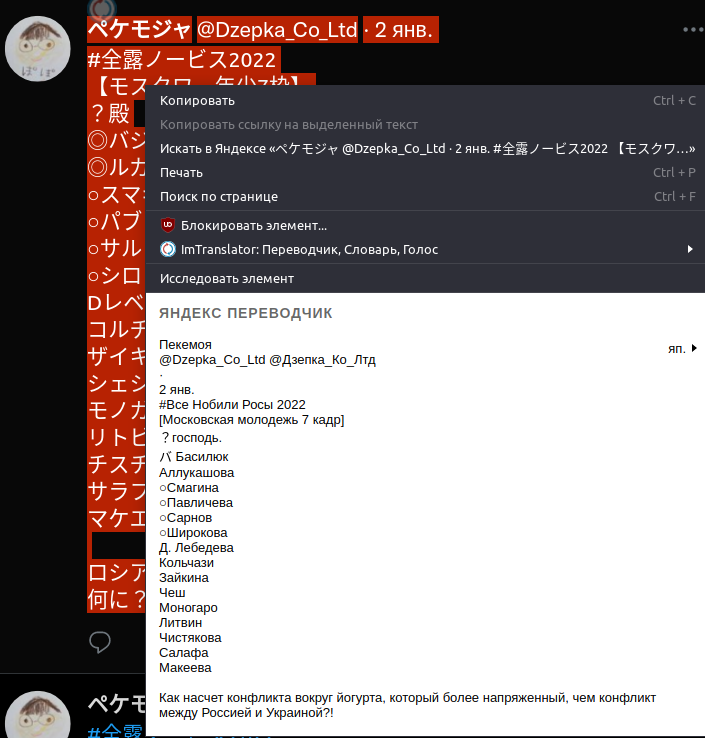The width and height of the screenshot is (705, 738).
Task: Open the tweet's "2 янв." date link
Action: tap(404, 31)
